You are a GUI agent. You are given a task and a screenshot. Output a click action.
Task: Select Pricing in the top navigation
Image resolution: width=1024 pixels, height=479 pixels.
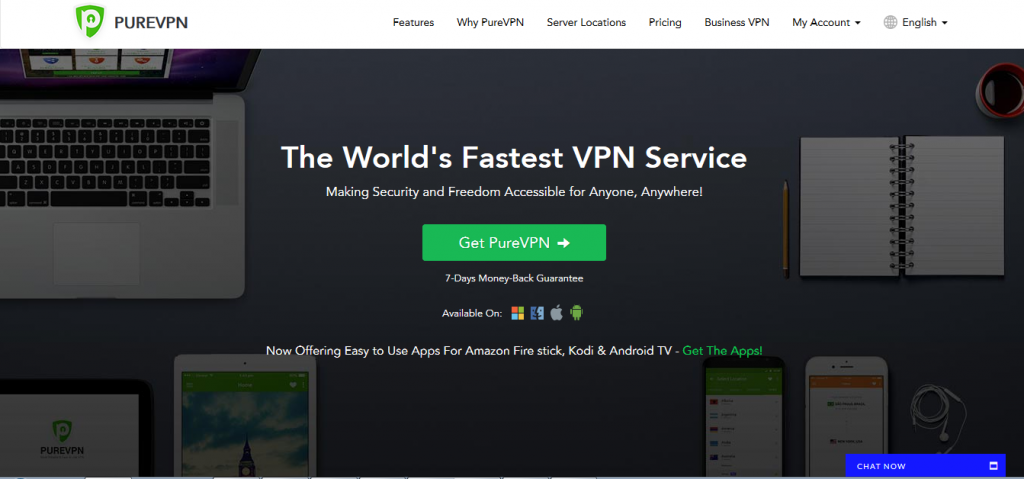[665, 22]
